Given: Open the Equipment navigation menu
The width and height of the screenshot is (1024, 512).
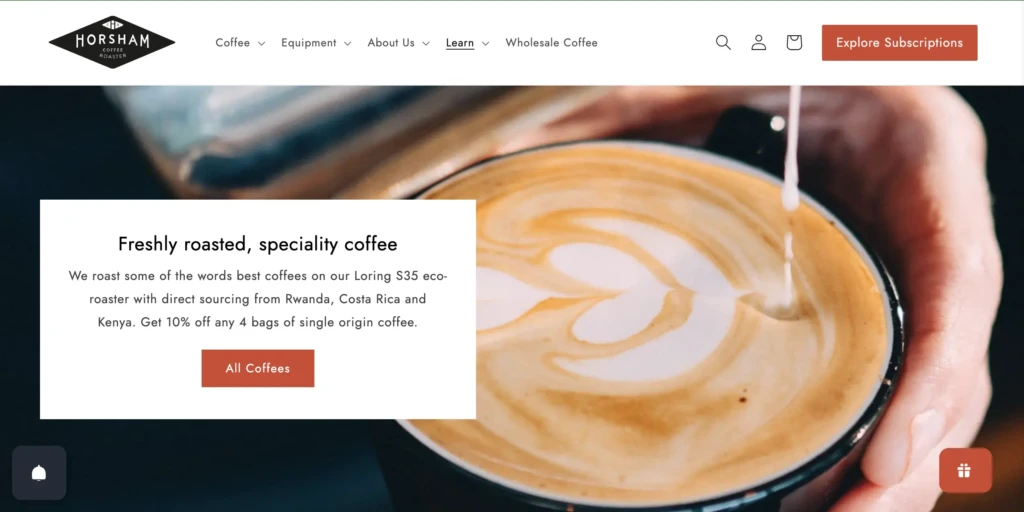Looking at the screenshot, I should (x=309, y=42).
